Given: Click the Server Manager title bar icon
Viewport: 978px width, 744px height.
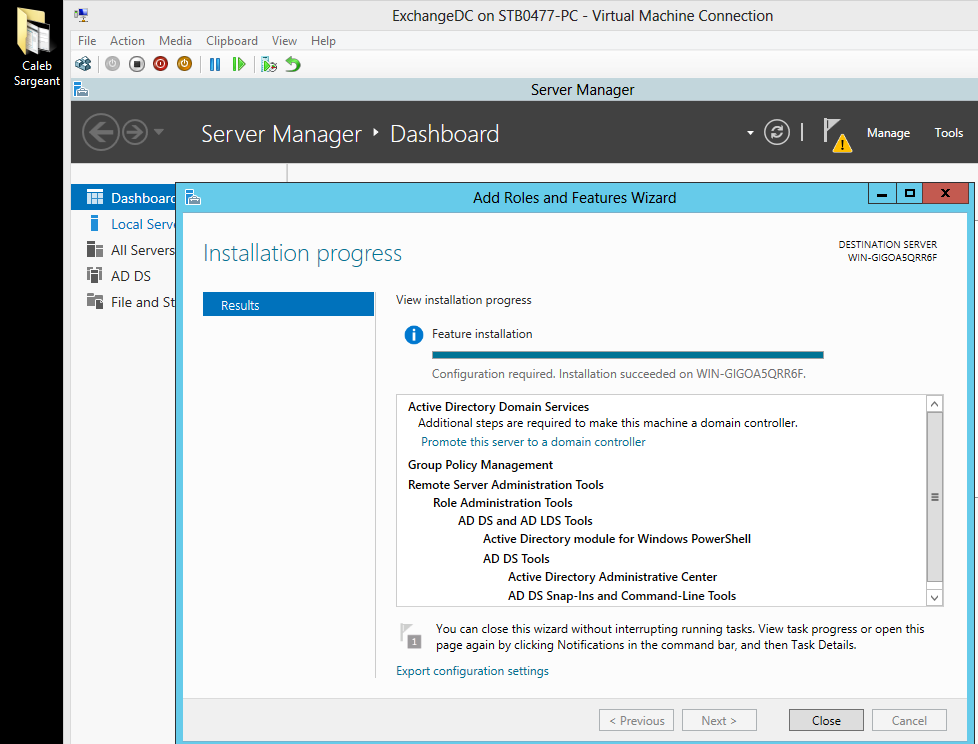Looking at the screenshot, I should click(81, 90).
